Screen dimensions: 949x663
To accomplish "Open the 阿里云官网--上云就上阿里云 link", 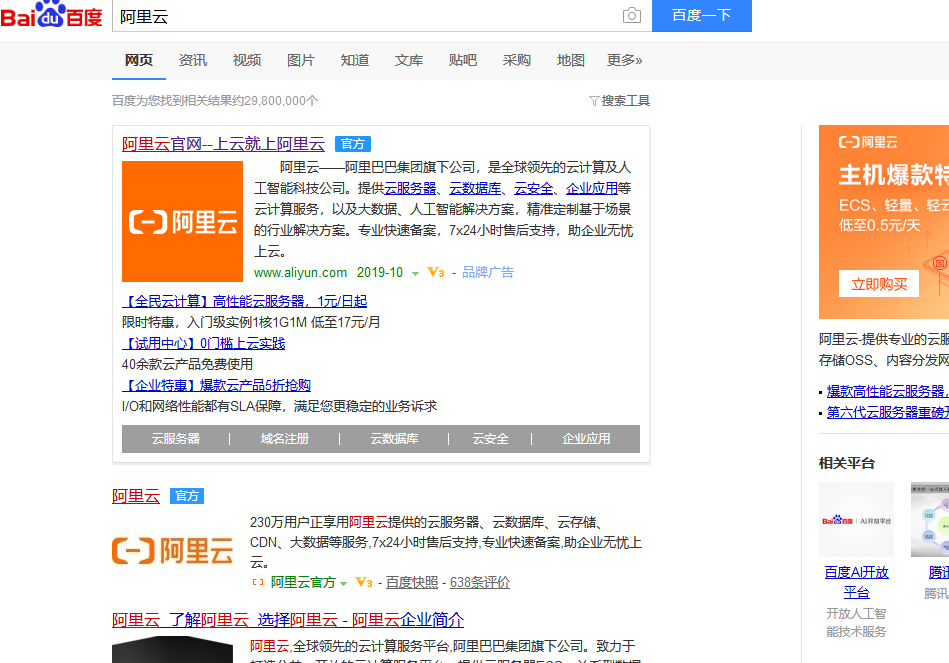I will pyautogui.click(x=224, y=143).
